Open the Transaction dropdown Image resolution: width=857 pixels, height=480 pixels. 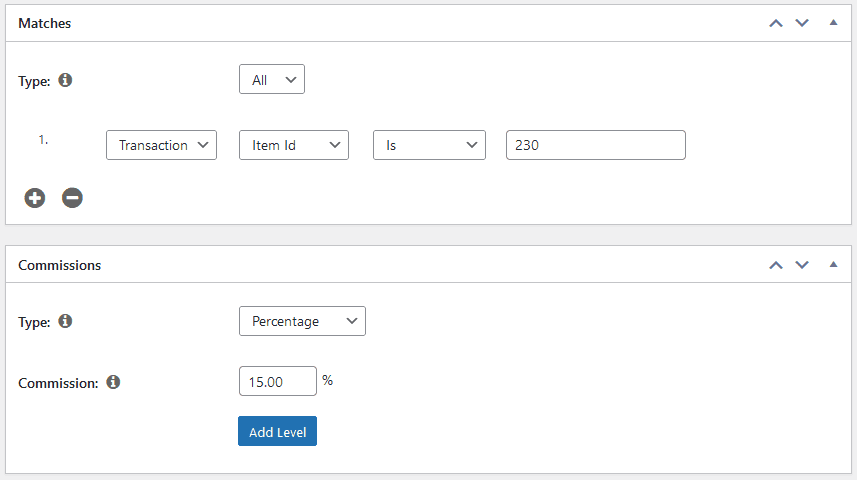click(161, 145)
